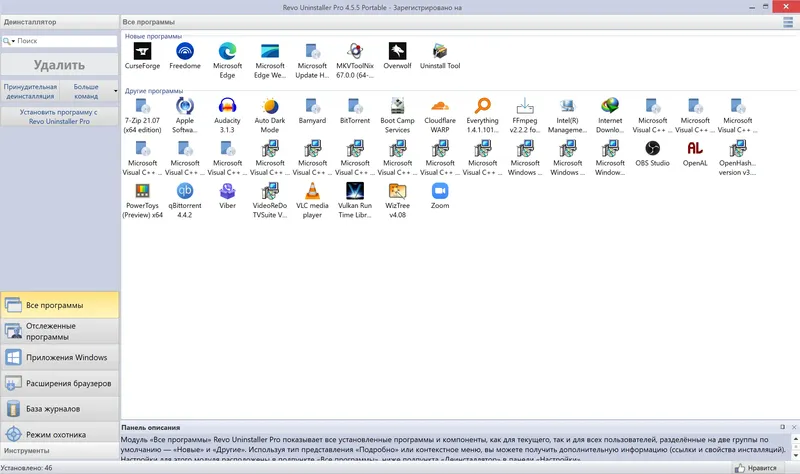
Task: Select the OBS Studio icon
Action: point(653,148)
